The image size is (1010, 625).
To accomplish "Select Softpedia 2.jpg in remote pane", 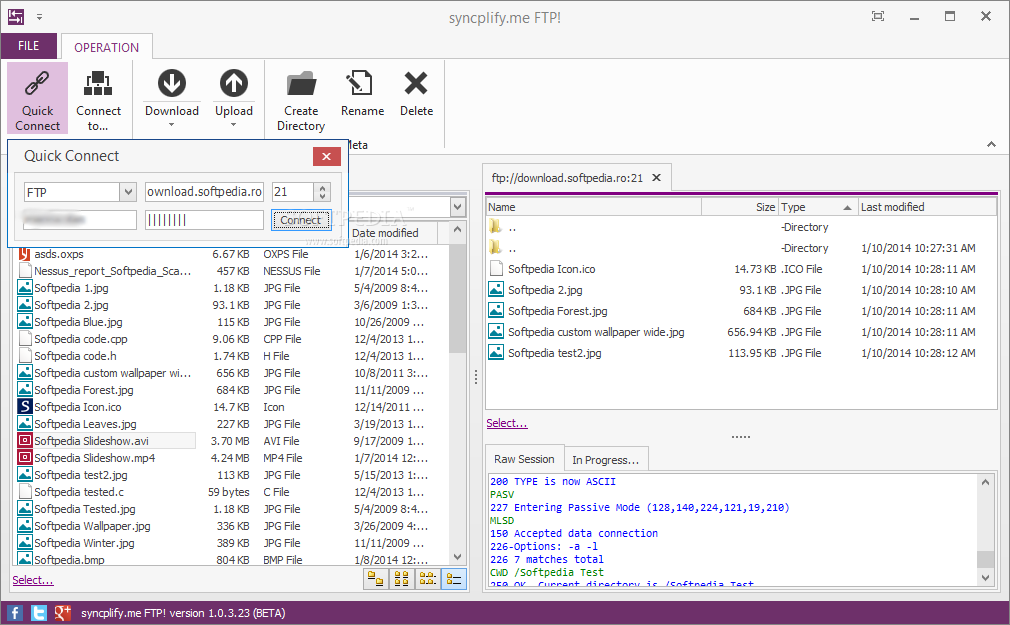I will [x=545, y=290].
